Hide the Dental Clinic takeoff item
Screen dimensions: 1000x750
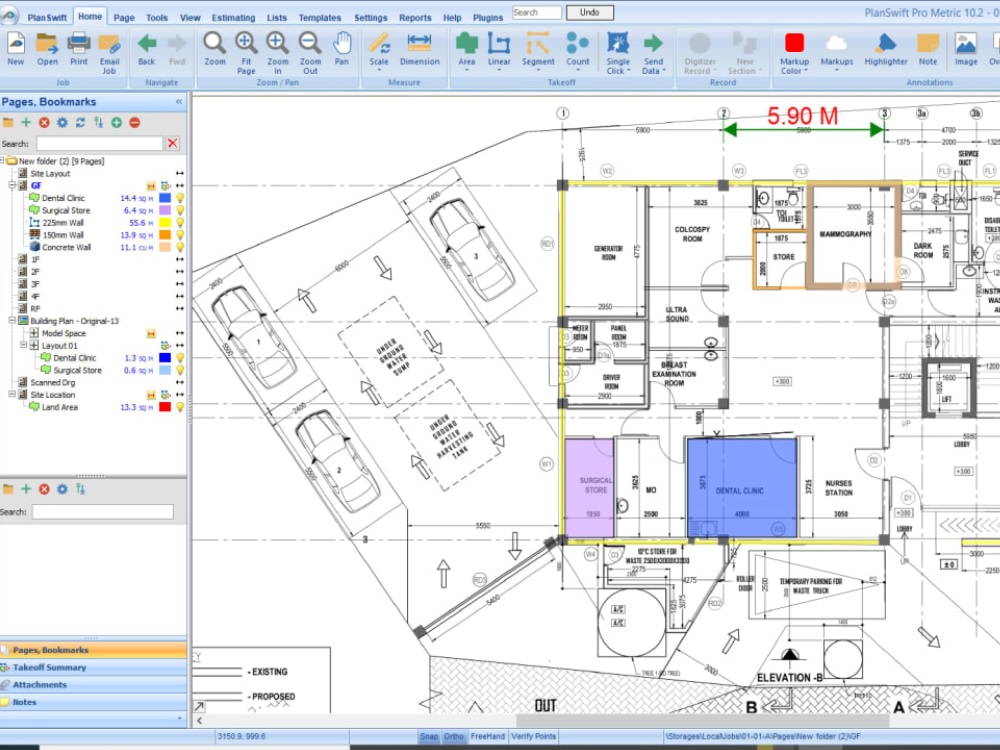pyautogui.click(x=180, y=197)
